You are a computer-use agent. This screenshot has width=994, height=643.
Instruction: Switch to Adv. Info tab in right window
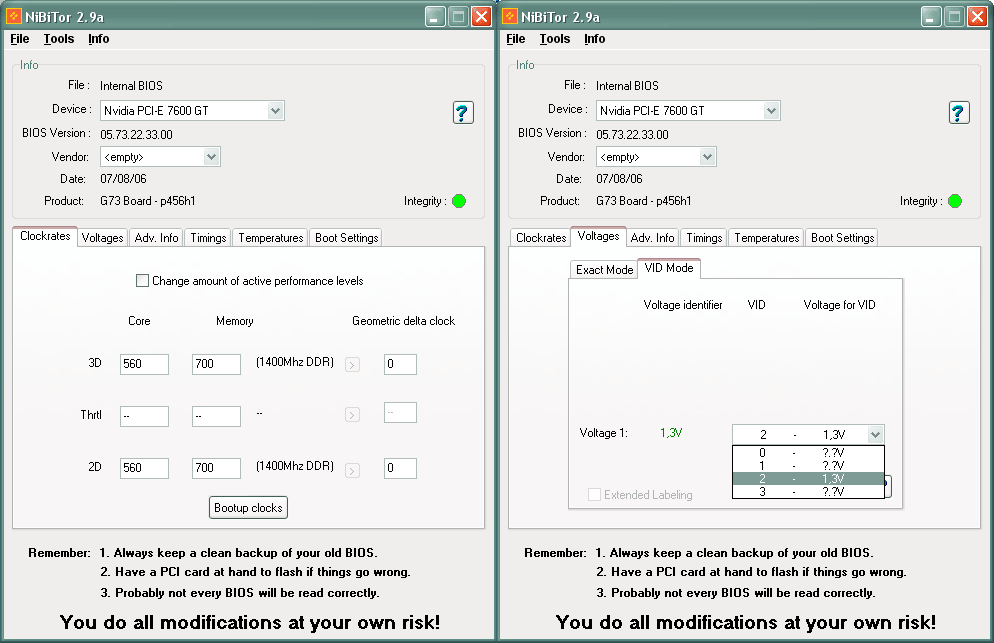click(x=652, y=238)
